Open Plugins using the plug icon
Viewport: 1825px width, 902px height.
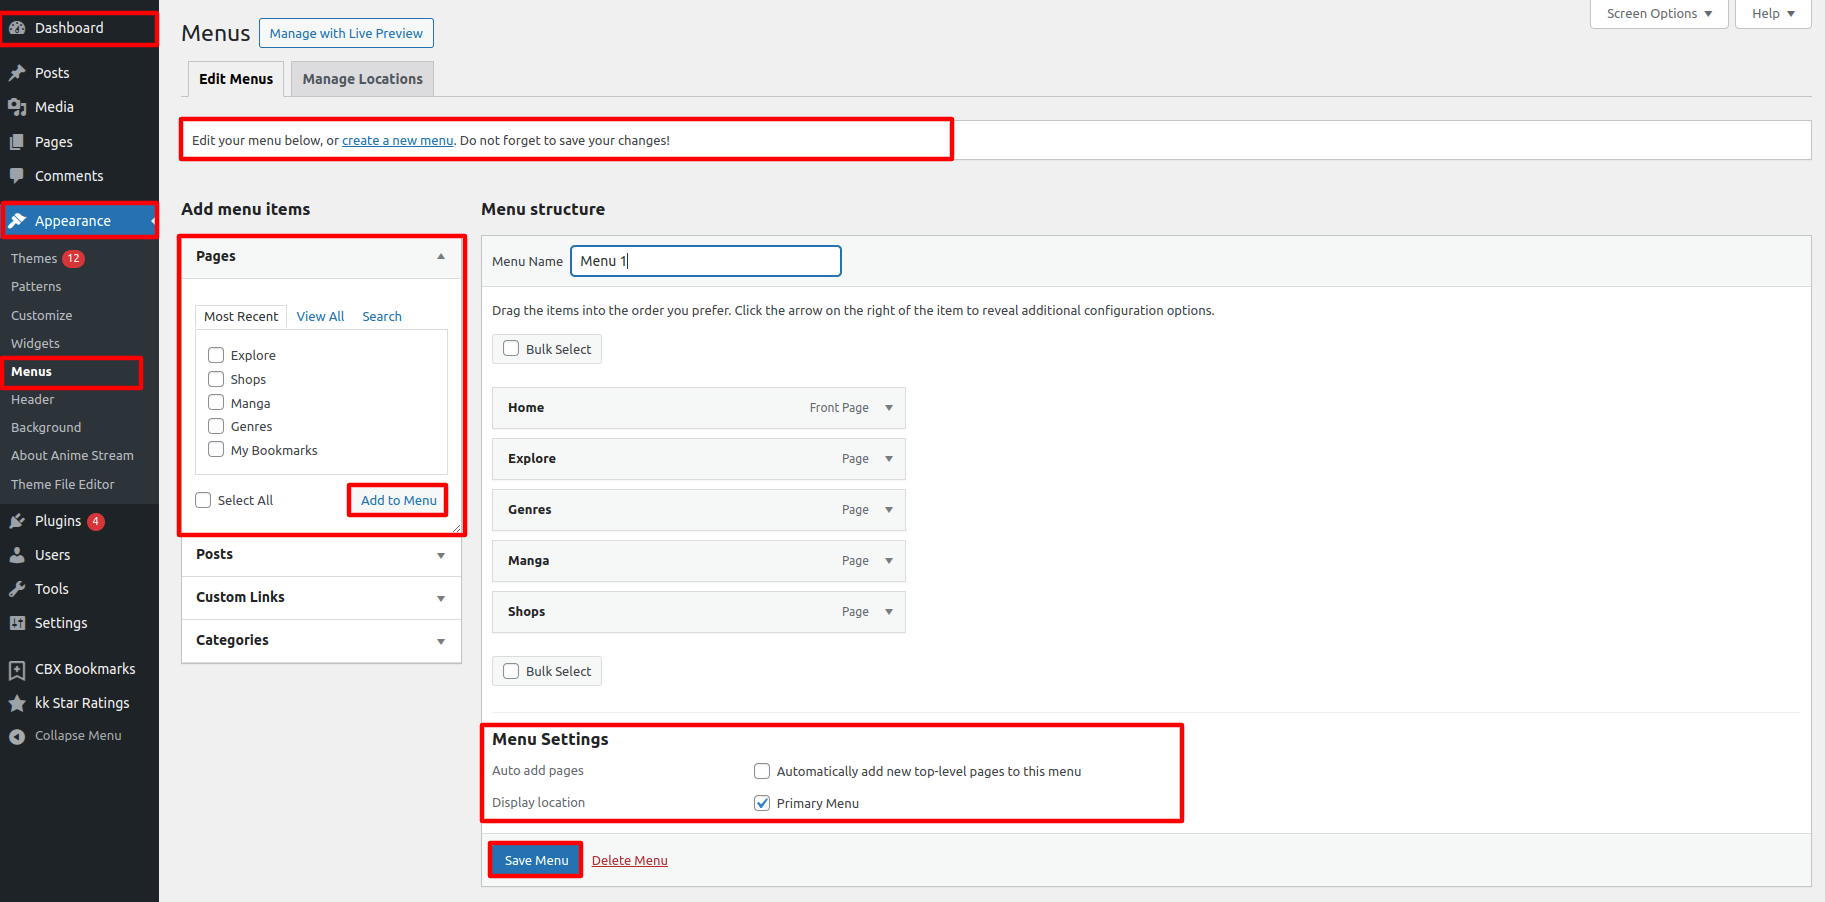pyautogui.click(x=17, y=521)
